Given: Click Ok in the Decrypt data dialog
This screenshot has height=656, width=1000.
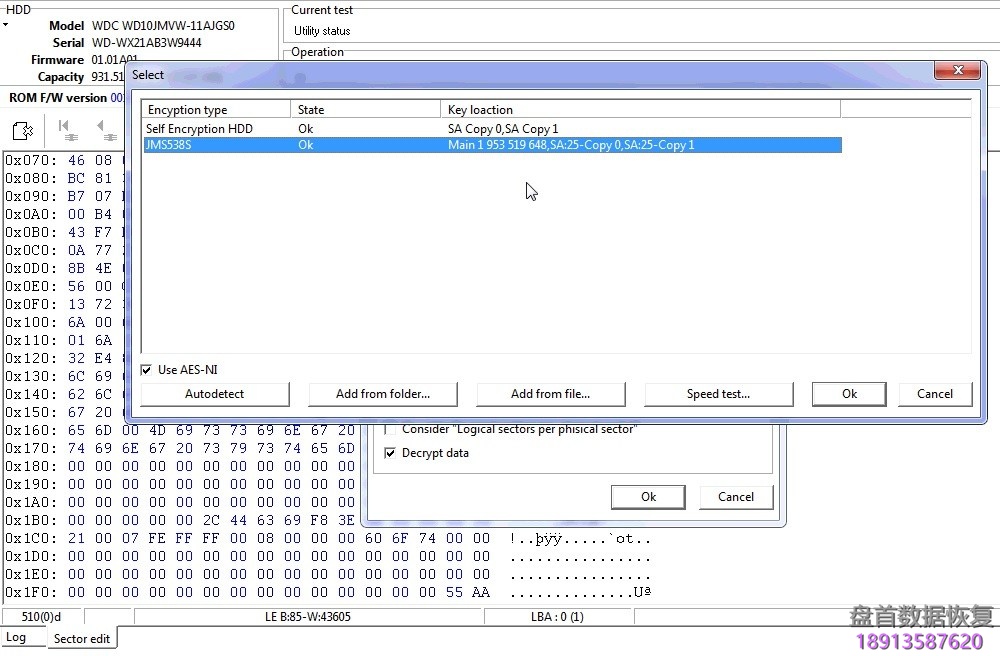Looking at the screenshot, I should click(648, 497).
